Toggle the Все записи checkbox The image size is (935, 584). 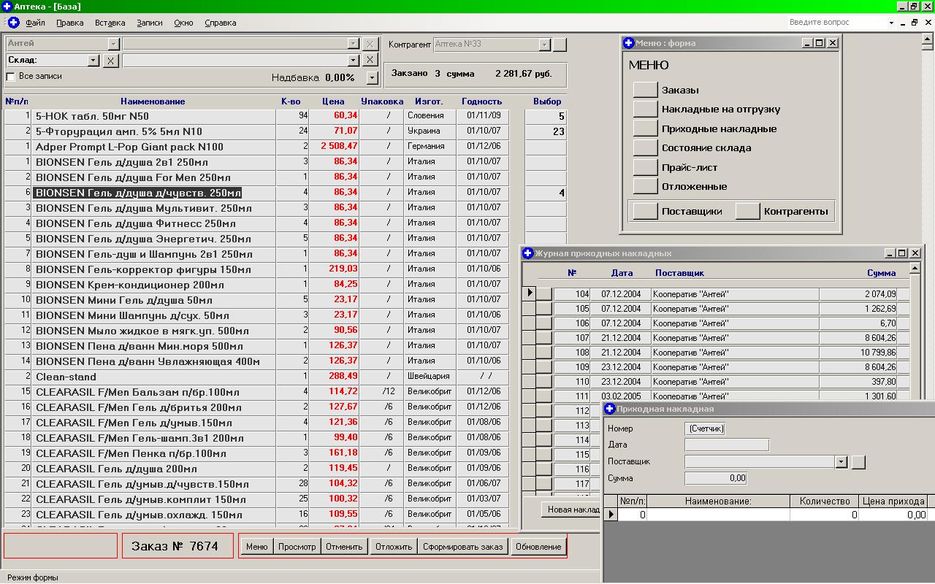[10, 76]
